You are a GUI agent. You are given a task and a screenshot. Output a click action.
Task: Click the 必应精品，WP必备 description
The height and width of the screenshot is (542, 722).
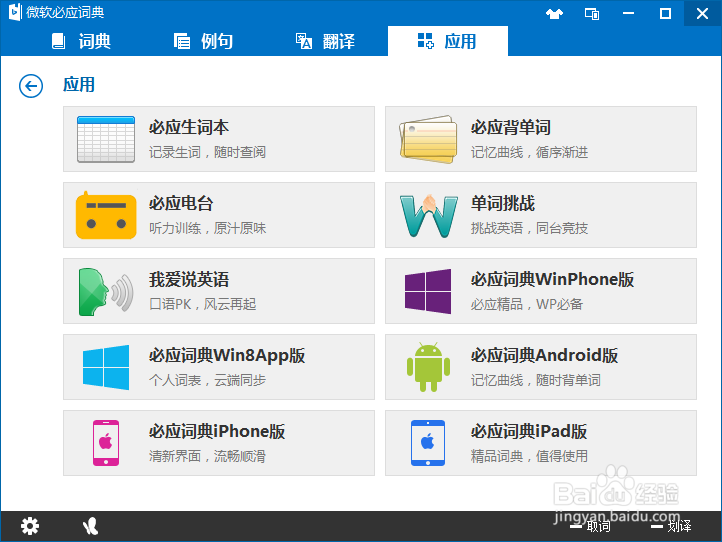pos(527,304)
